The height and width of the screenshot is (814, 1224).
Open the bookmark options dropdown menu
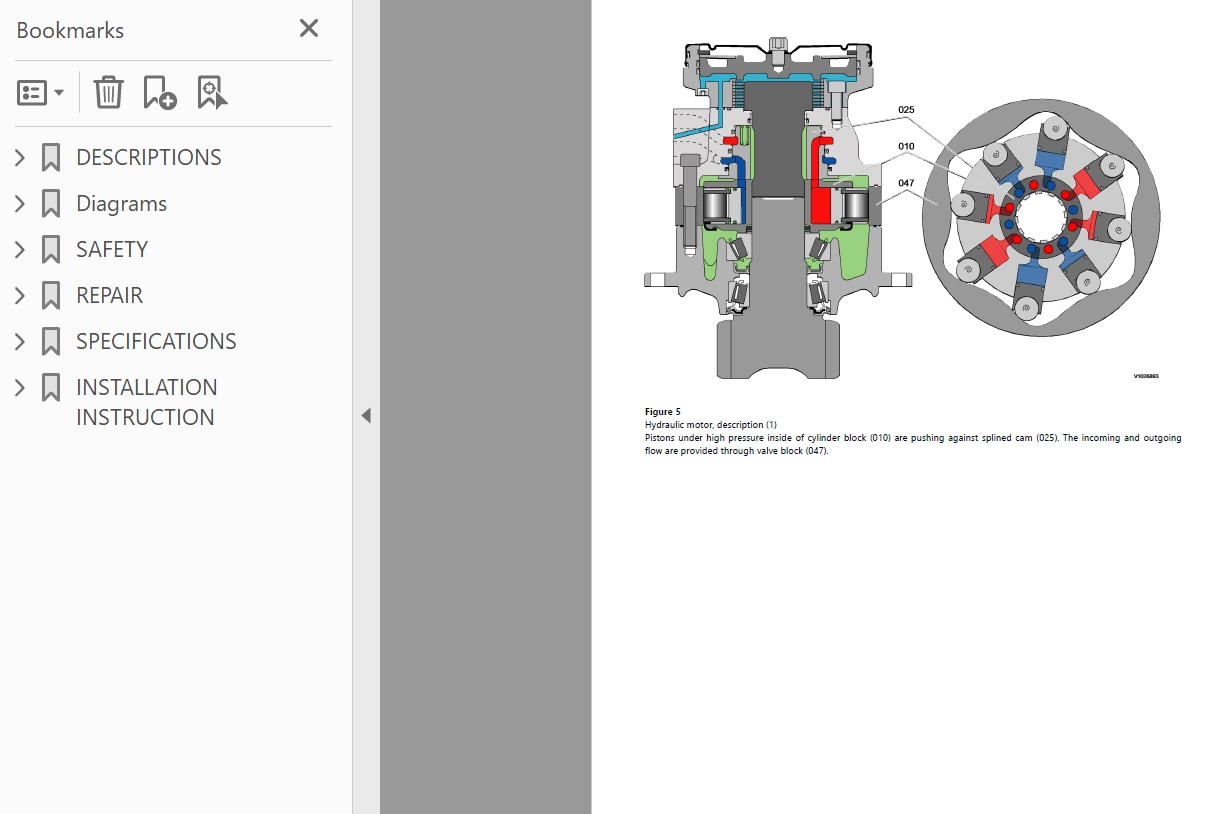[x=41, y=93]
